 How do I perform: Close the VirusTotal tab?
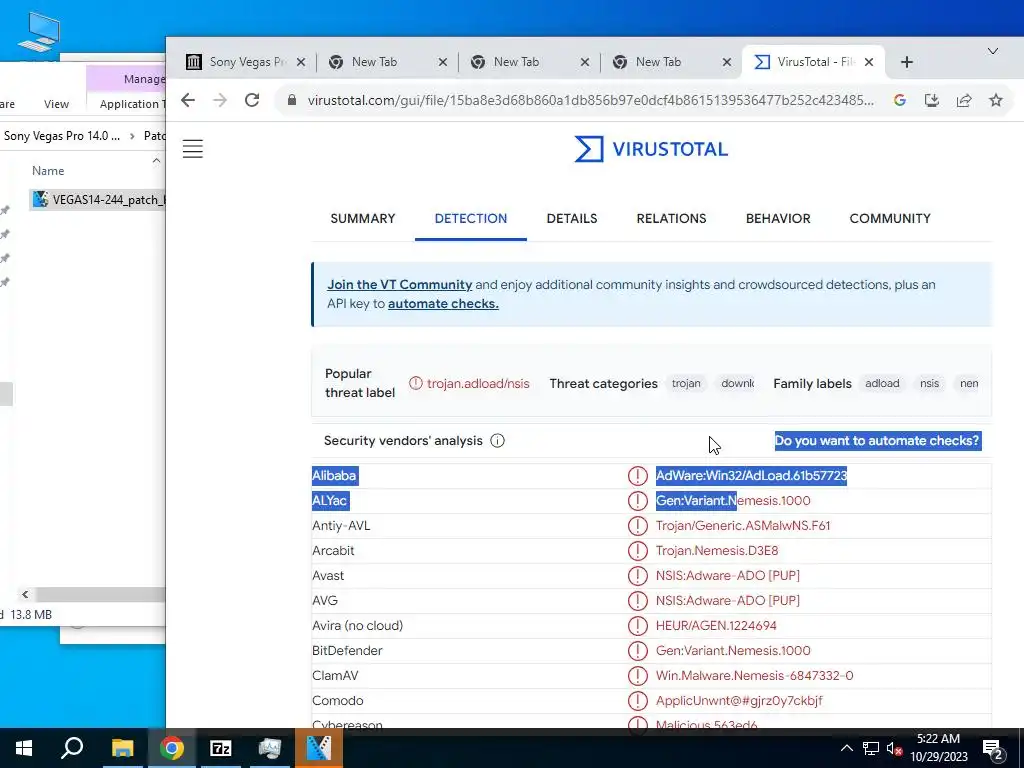[x=869, y=62]
